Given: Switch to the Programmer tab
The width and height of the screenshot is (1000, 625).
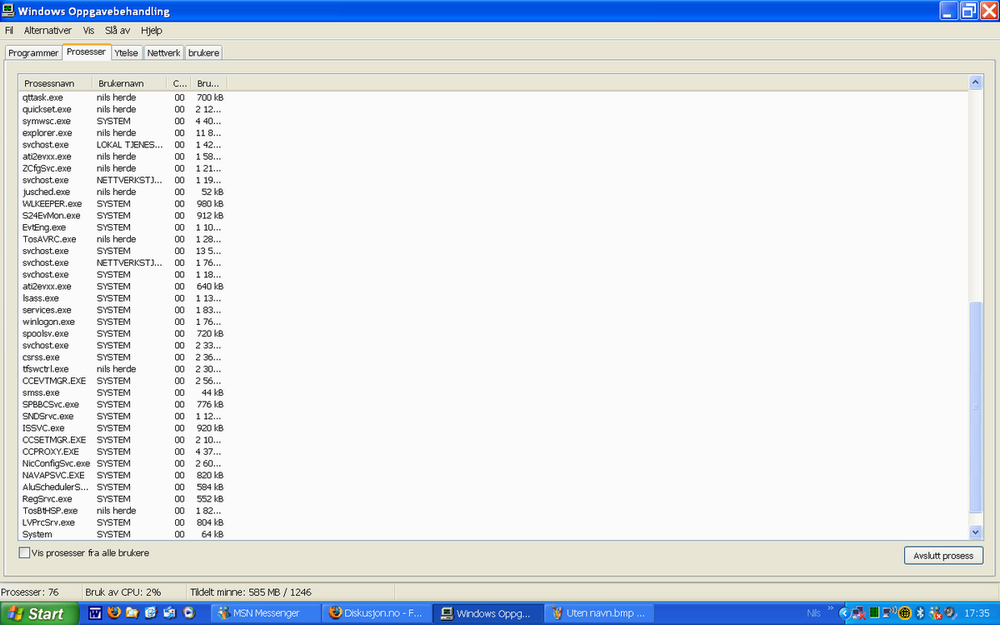Looking at the screenshot, I should click(x=33, y=53).
